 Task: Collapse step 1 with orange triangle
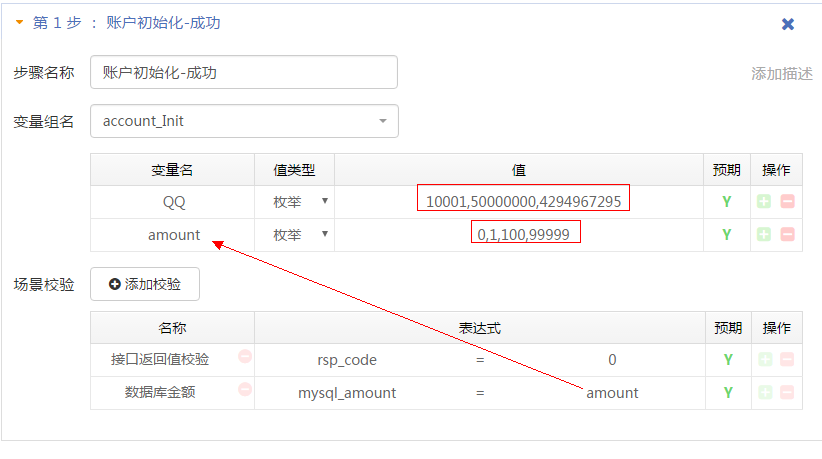[19, 23]
